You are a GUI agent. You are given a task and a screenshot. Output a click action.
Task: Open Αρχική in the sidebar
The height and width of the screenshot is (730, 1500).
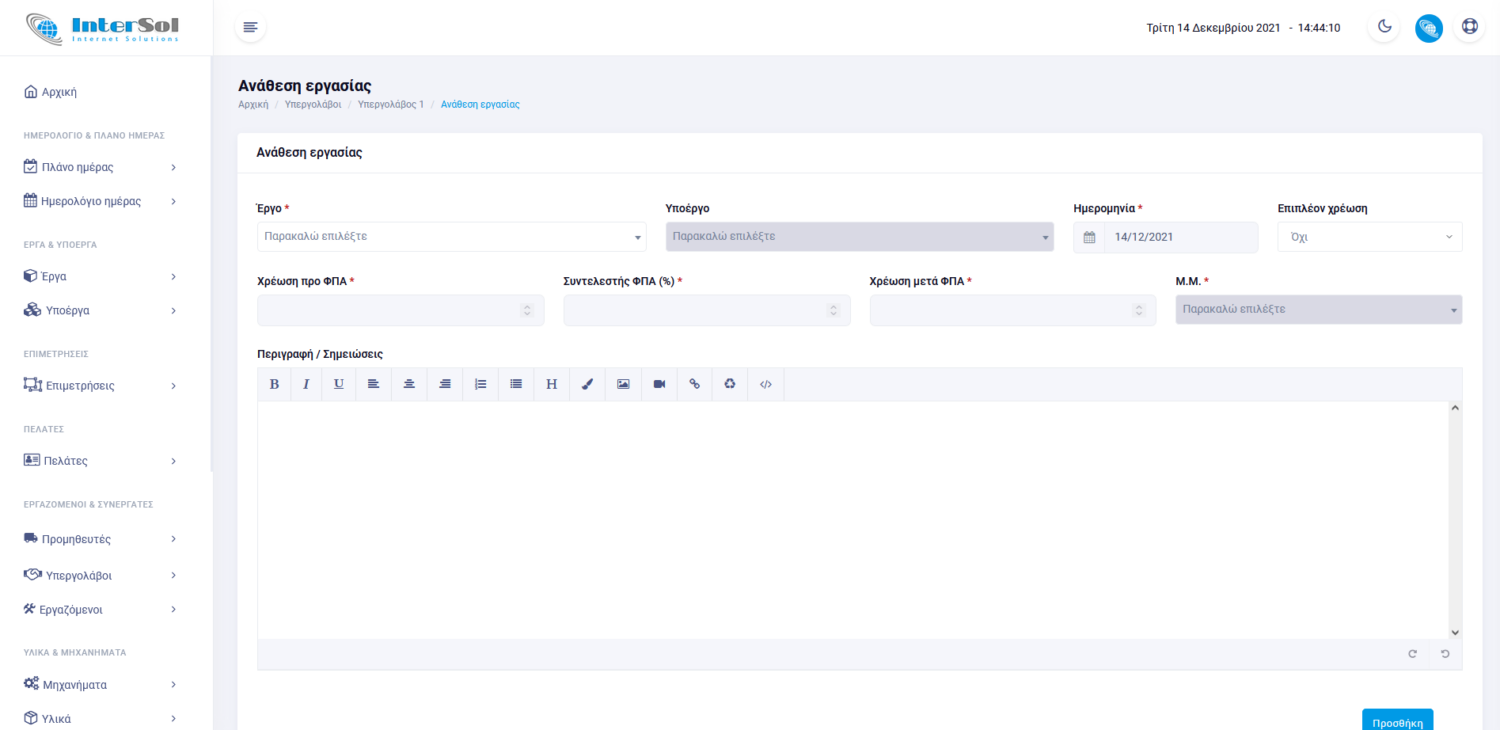[59, 92]
